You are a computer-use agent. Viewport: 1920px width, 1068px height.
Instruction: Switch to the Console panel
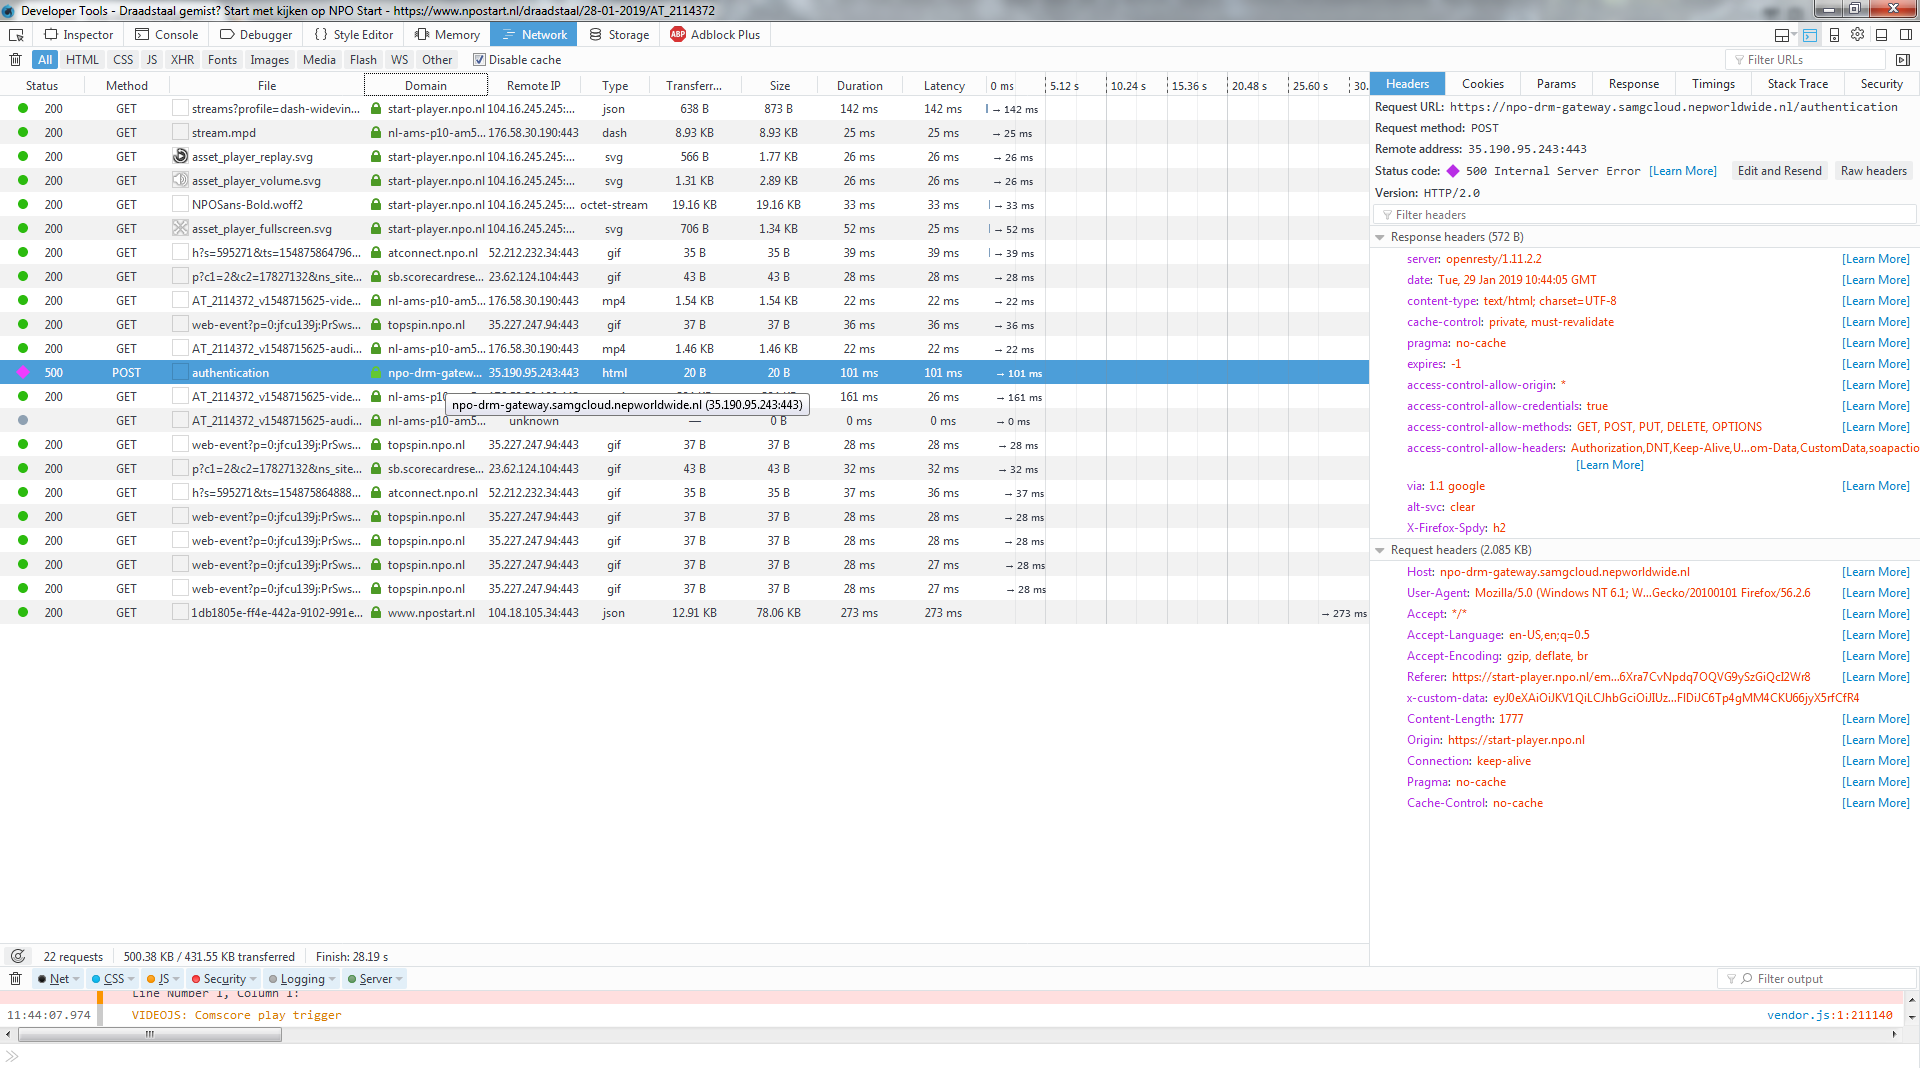tap(167, 35)
